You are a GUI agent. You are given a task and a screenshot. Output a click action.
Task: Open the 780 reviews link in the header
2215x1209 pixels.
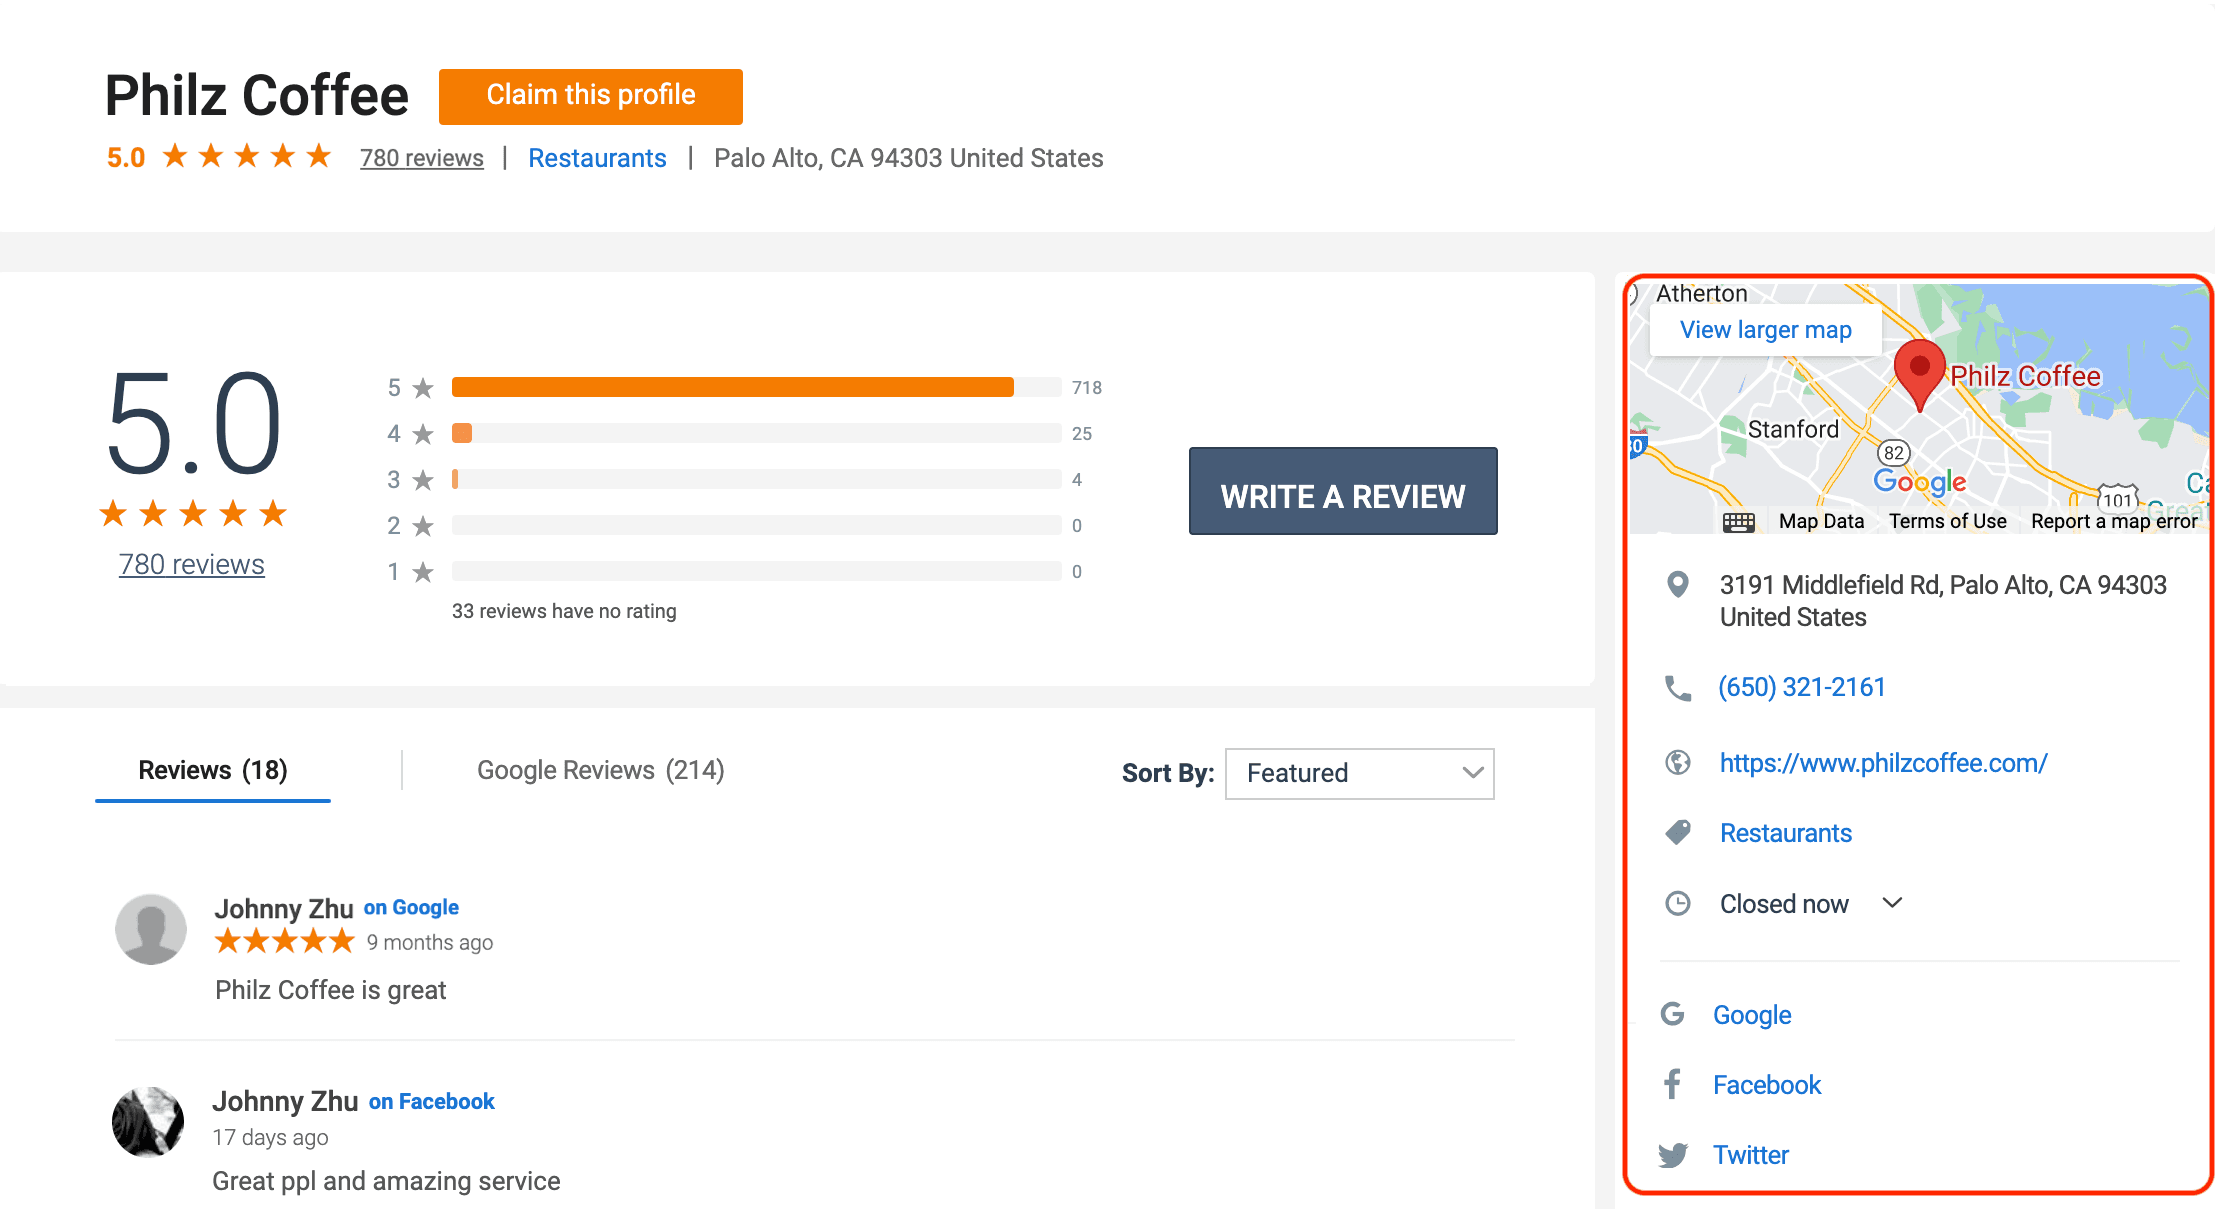[422, 158]
